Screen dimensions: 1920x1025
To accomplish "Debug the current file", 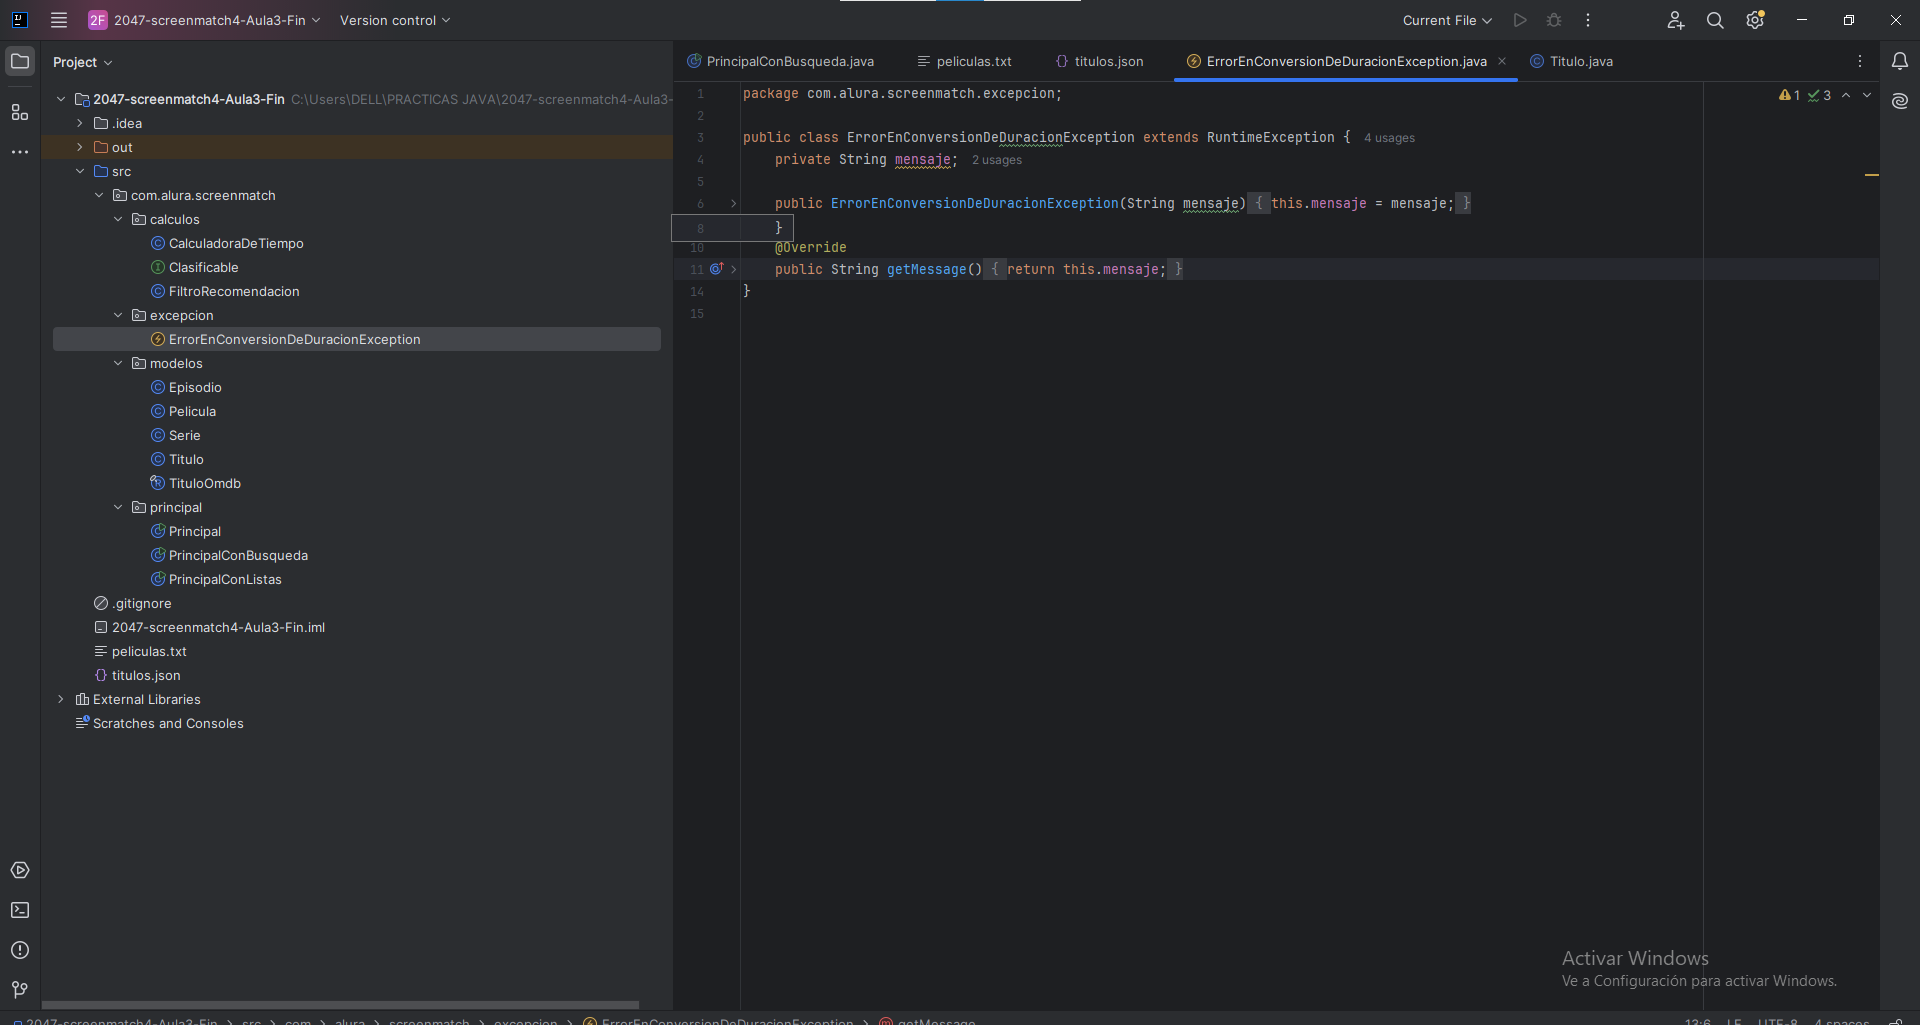I will coord(1554,20).
